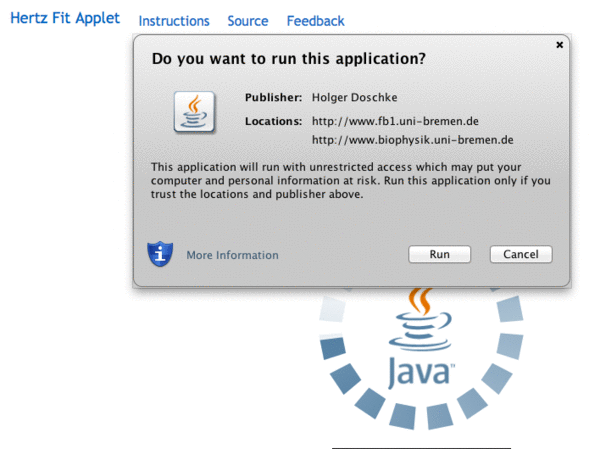This screenshot has height=449, width=600.
Task: Click the fb1.uni-bremen.de location URL
Action: 396,121
